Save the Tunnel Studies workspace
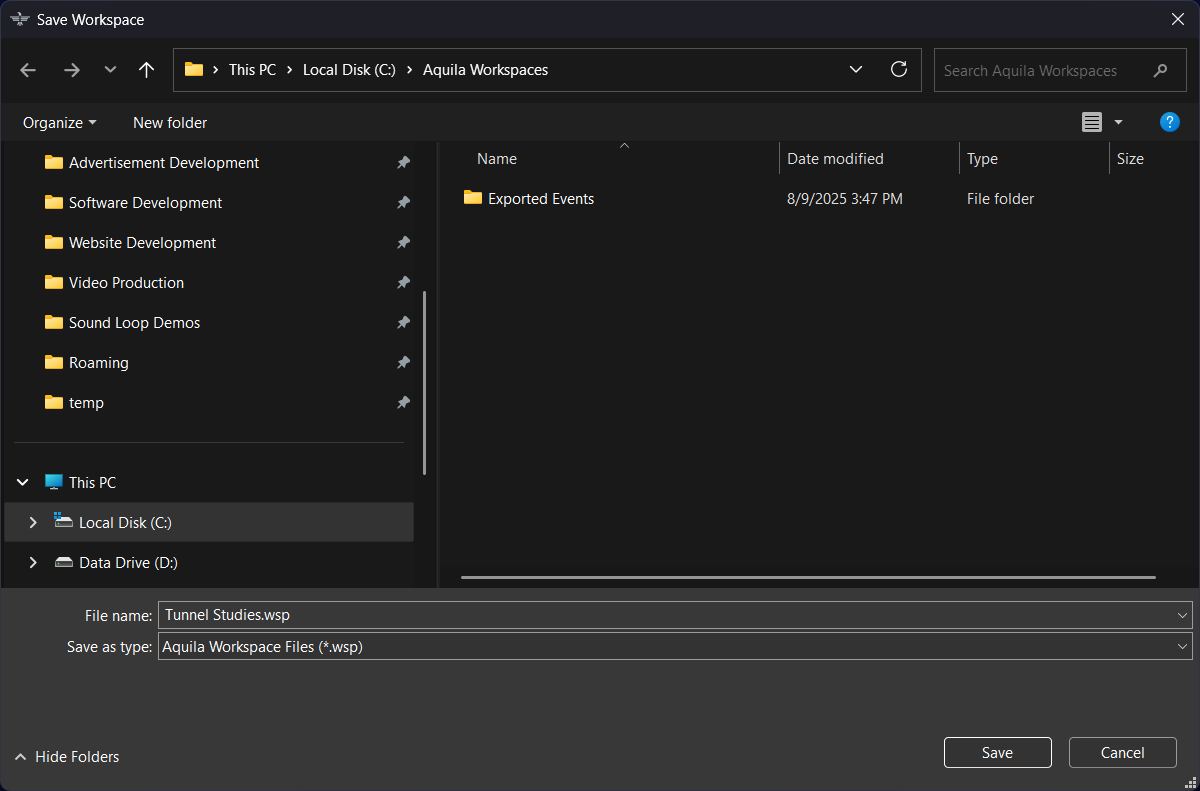The height and width of the screenshot is (791, 1200). [997, 752]
